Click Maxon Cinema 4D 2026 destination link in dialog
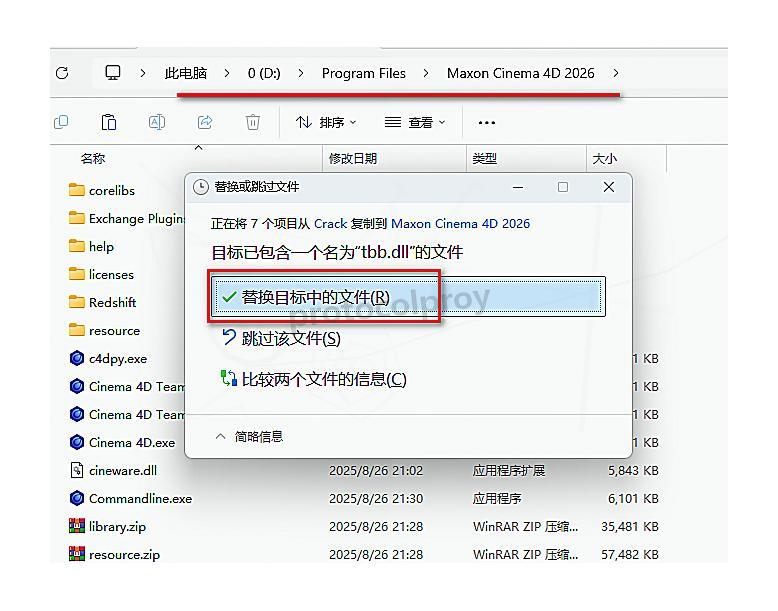This screenshot has width=778, height=611. [x=460, y=224]
